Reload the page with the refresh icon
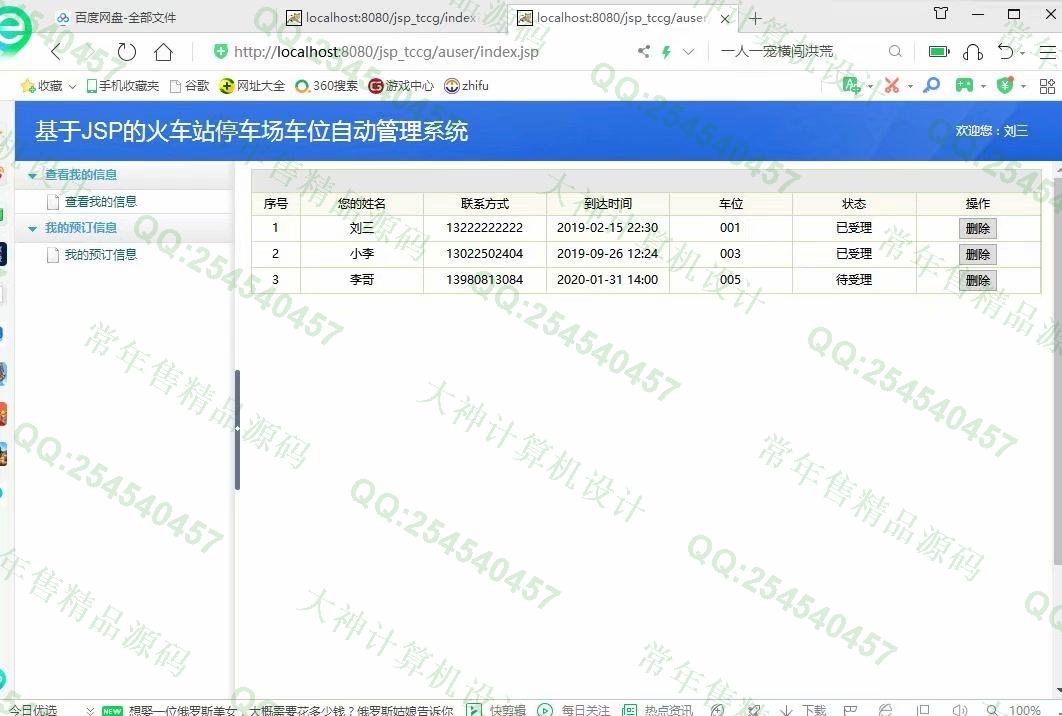The image size is (1062, 716). [127, 51]
